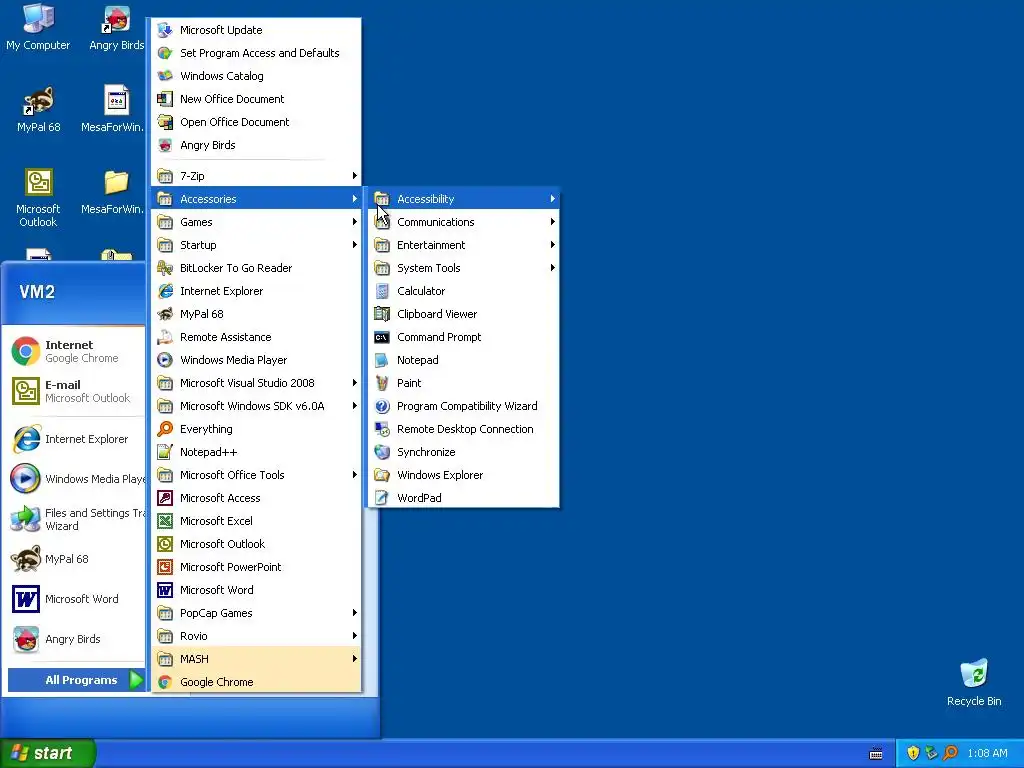Click the start button
Viewport: 1024px width, 768px height.
coord(48,753)
